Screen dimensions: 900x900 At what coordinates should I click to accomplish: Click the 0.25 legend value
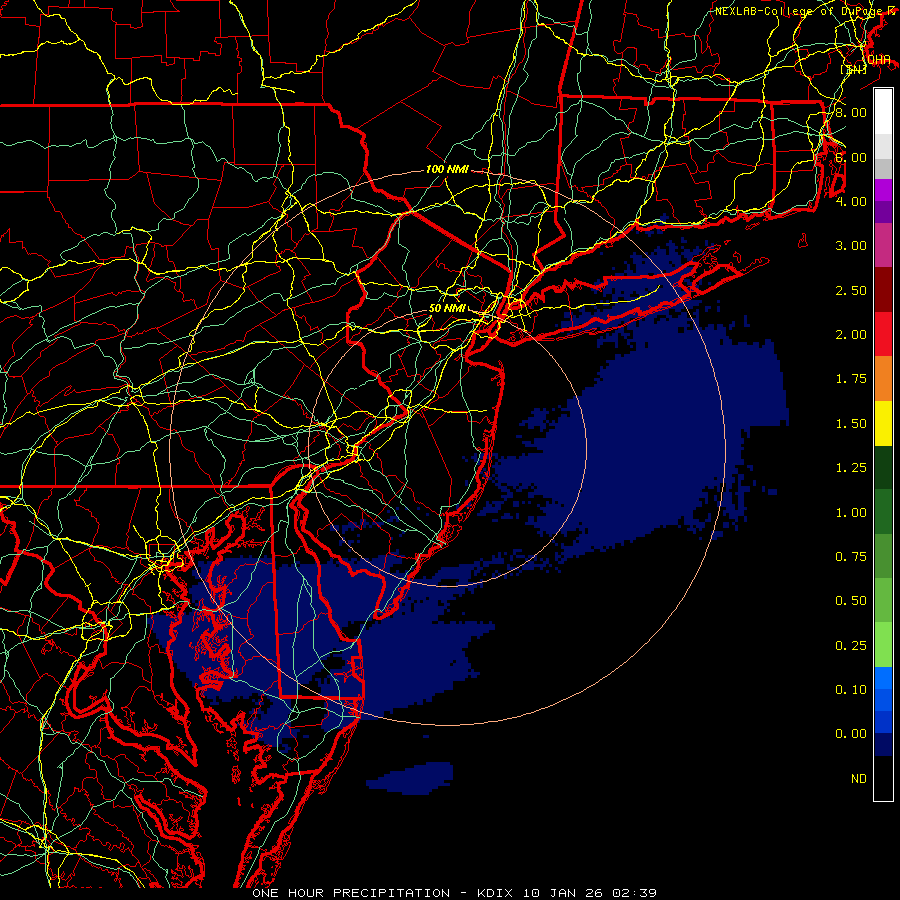[851, 646]
